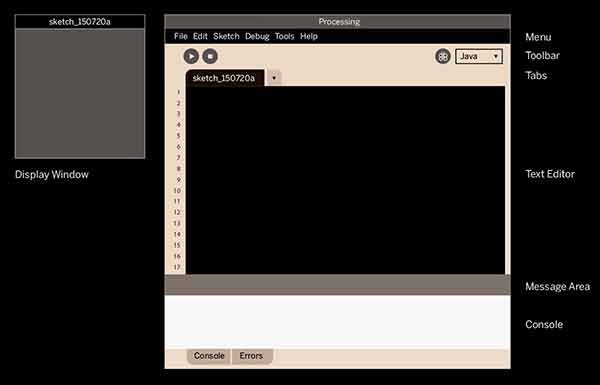Run the sketch with the play button
Viewport: 600px width, 385px height.
(x=191, y=56)
